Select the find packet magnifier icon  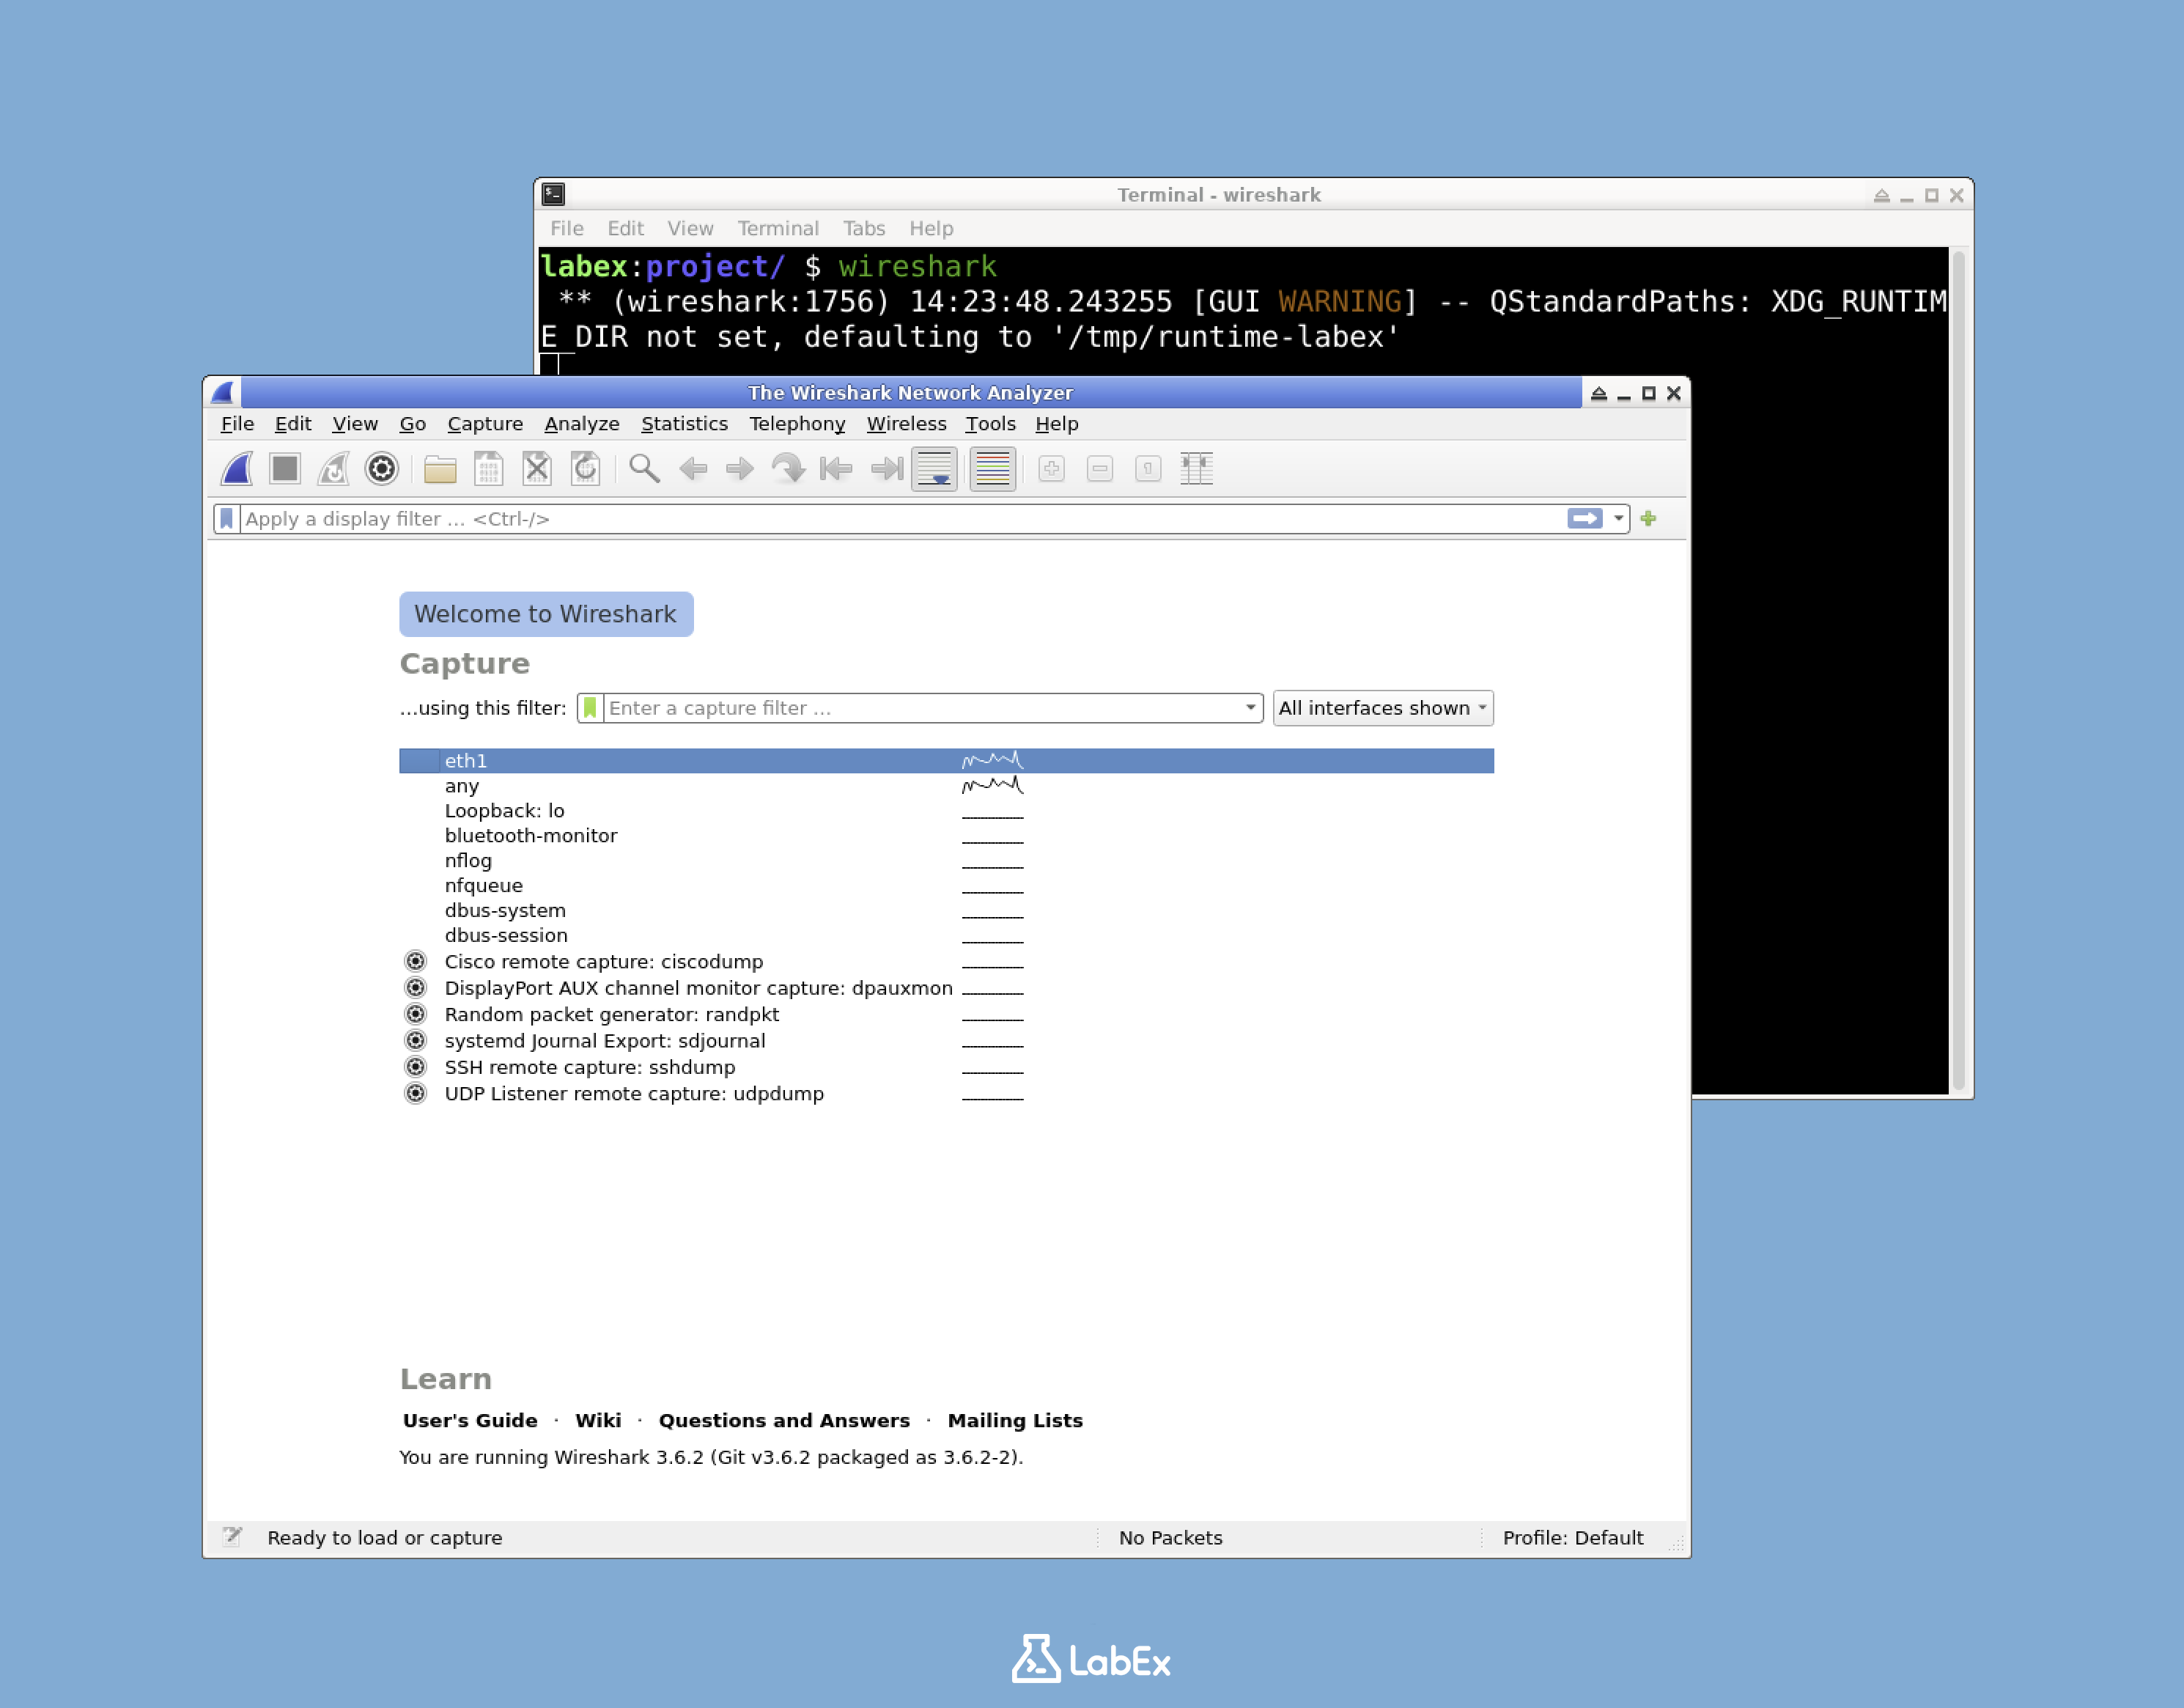click(x=644, y=468)
